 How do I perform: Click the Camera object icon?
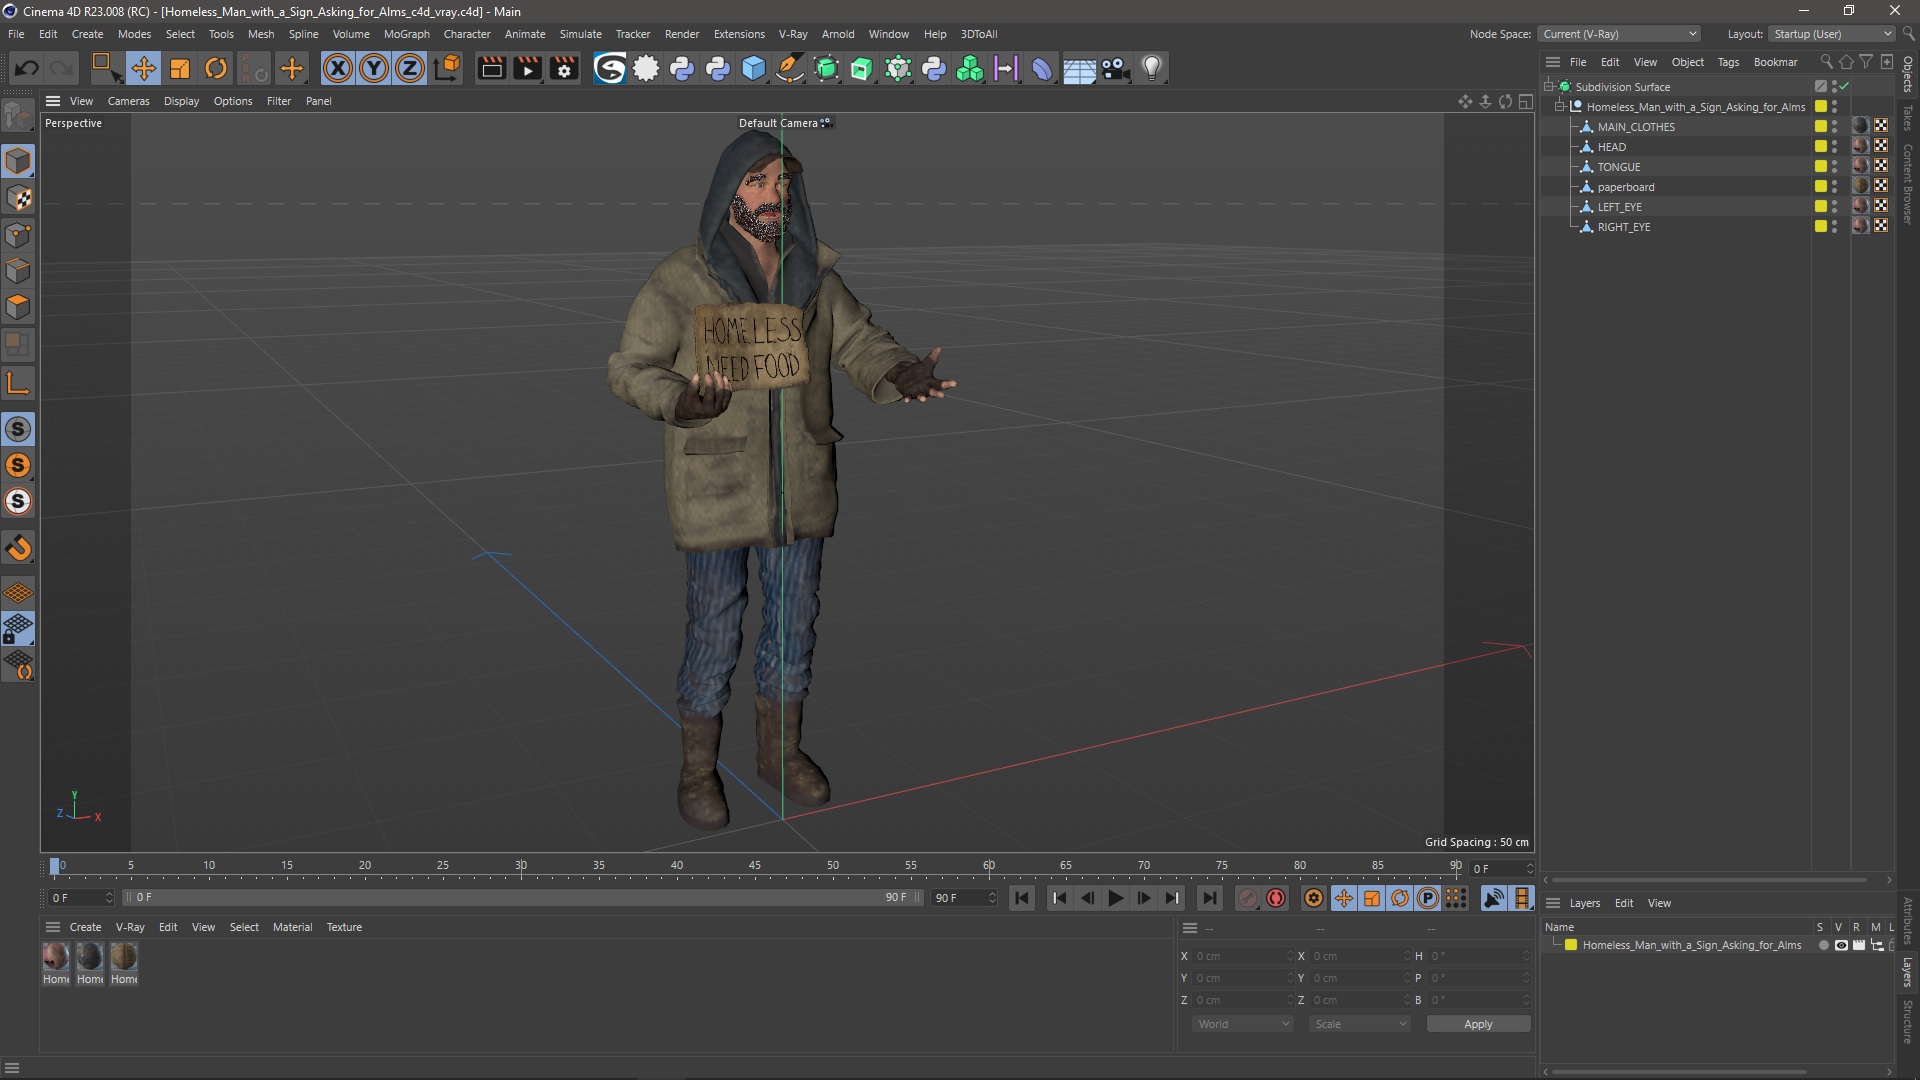point(1115,68)
